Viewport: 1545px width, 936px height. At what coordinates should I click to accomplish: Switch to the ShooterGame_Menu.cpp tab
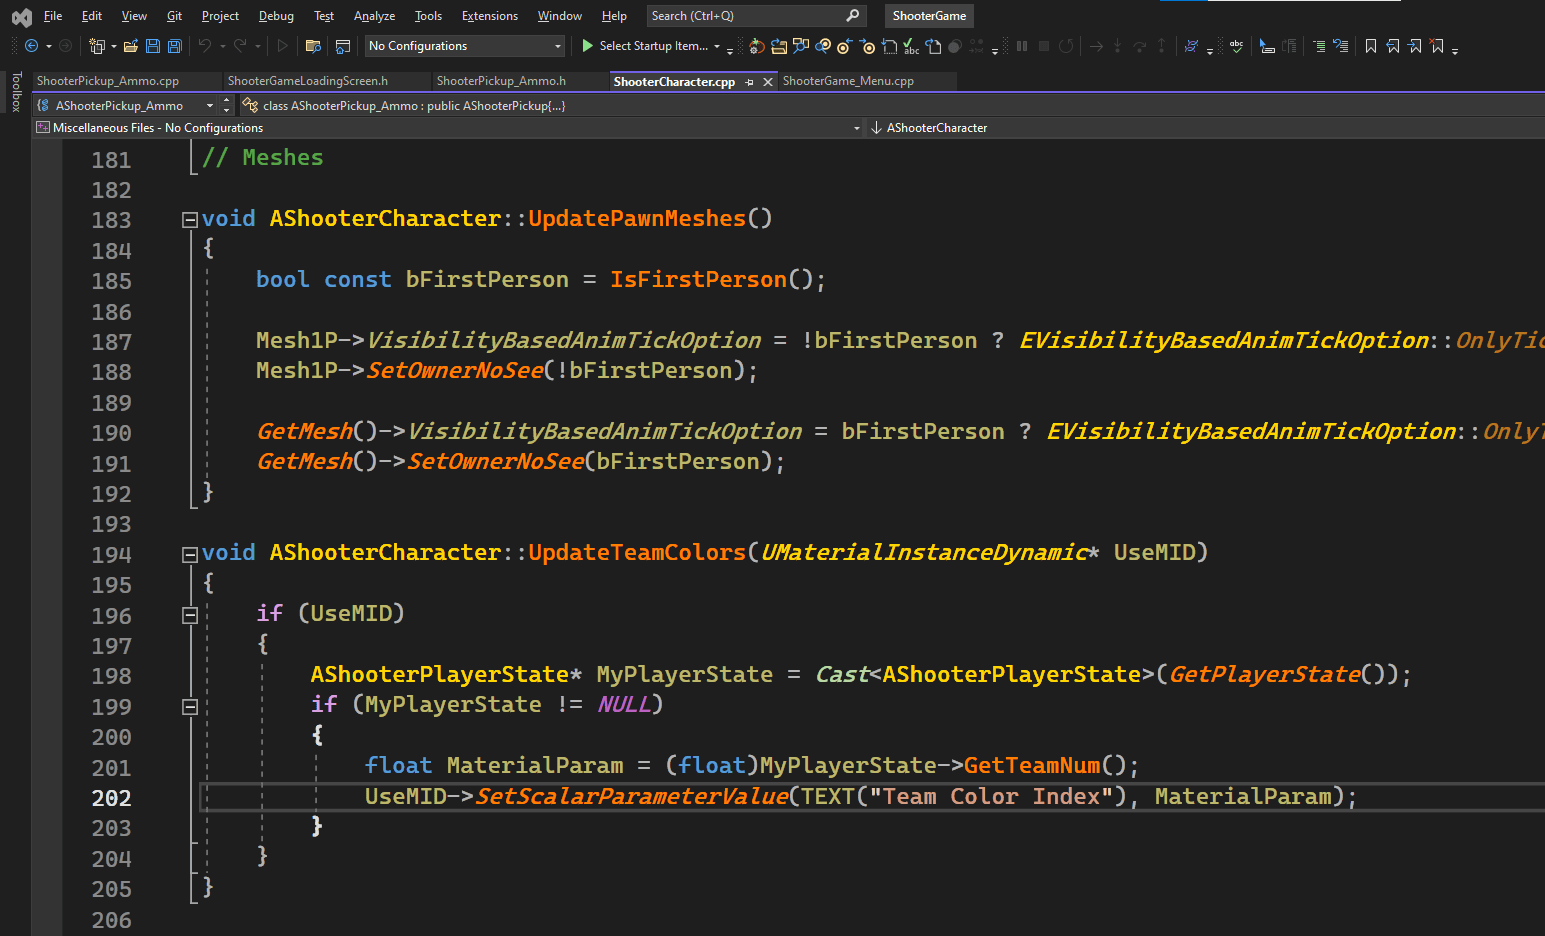848,81
